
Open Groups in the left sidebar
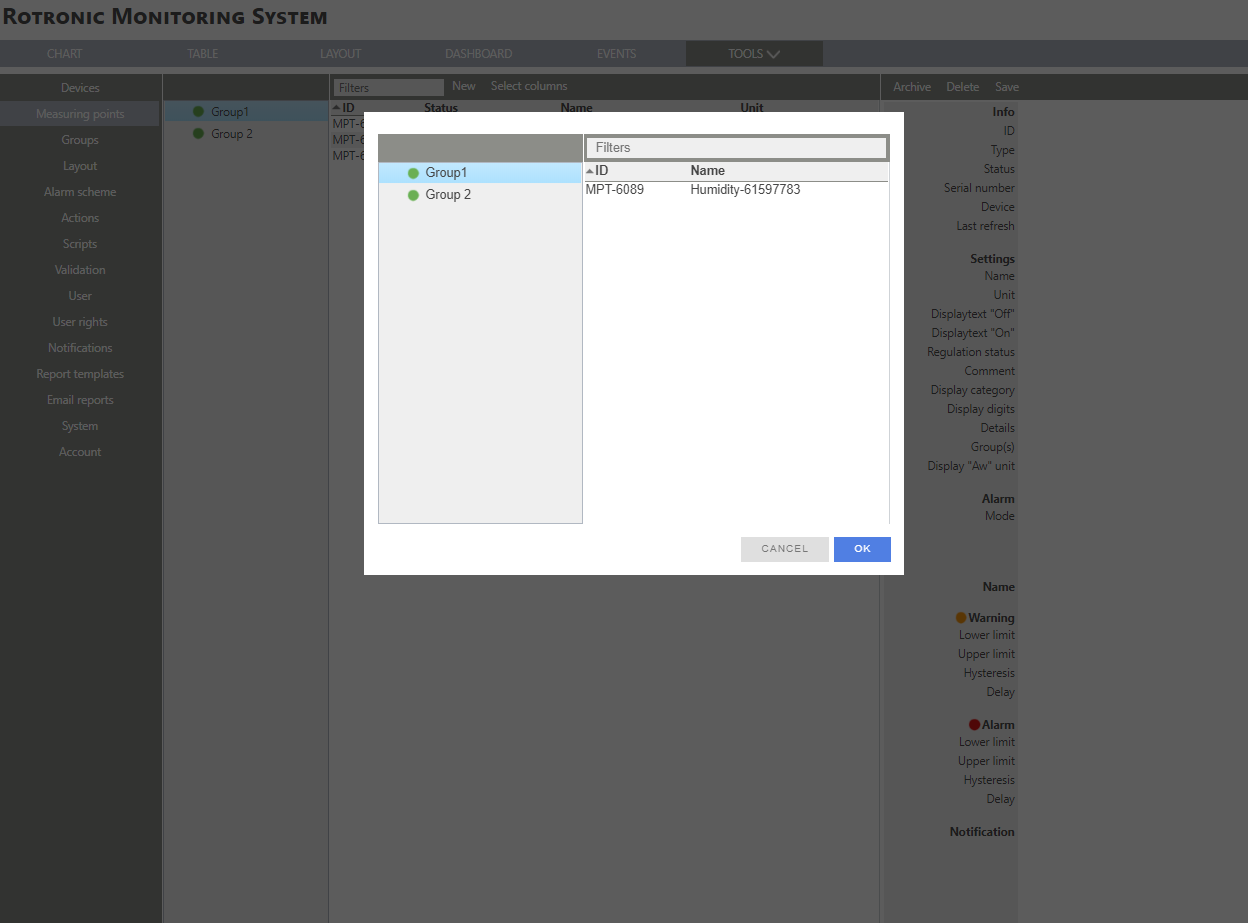pyautogui.click(x=80, y=140)
